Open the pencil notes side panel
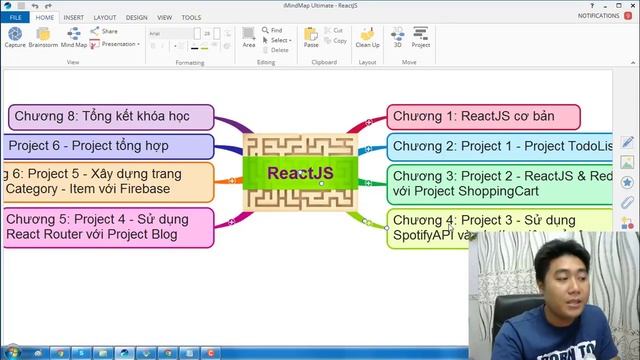 click(627, 142)
